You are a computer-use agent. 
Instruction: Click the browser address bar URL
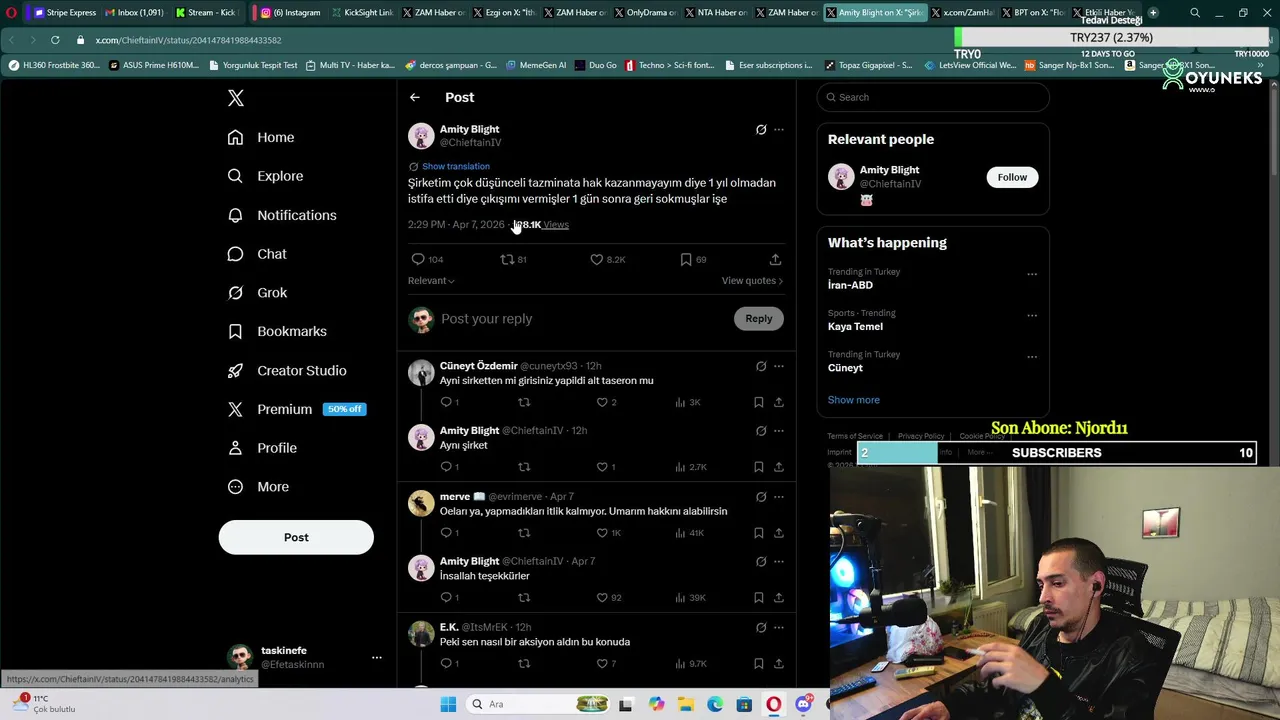coord(188,40)
